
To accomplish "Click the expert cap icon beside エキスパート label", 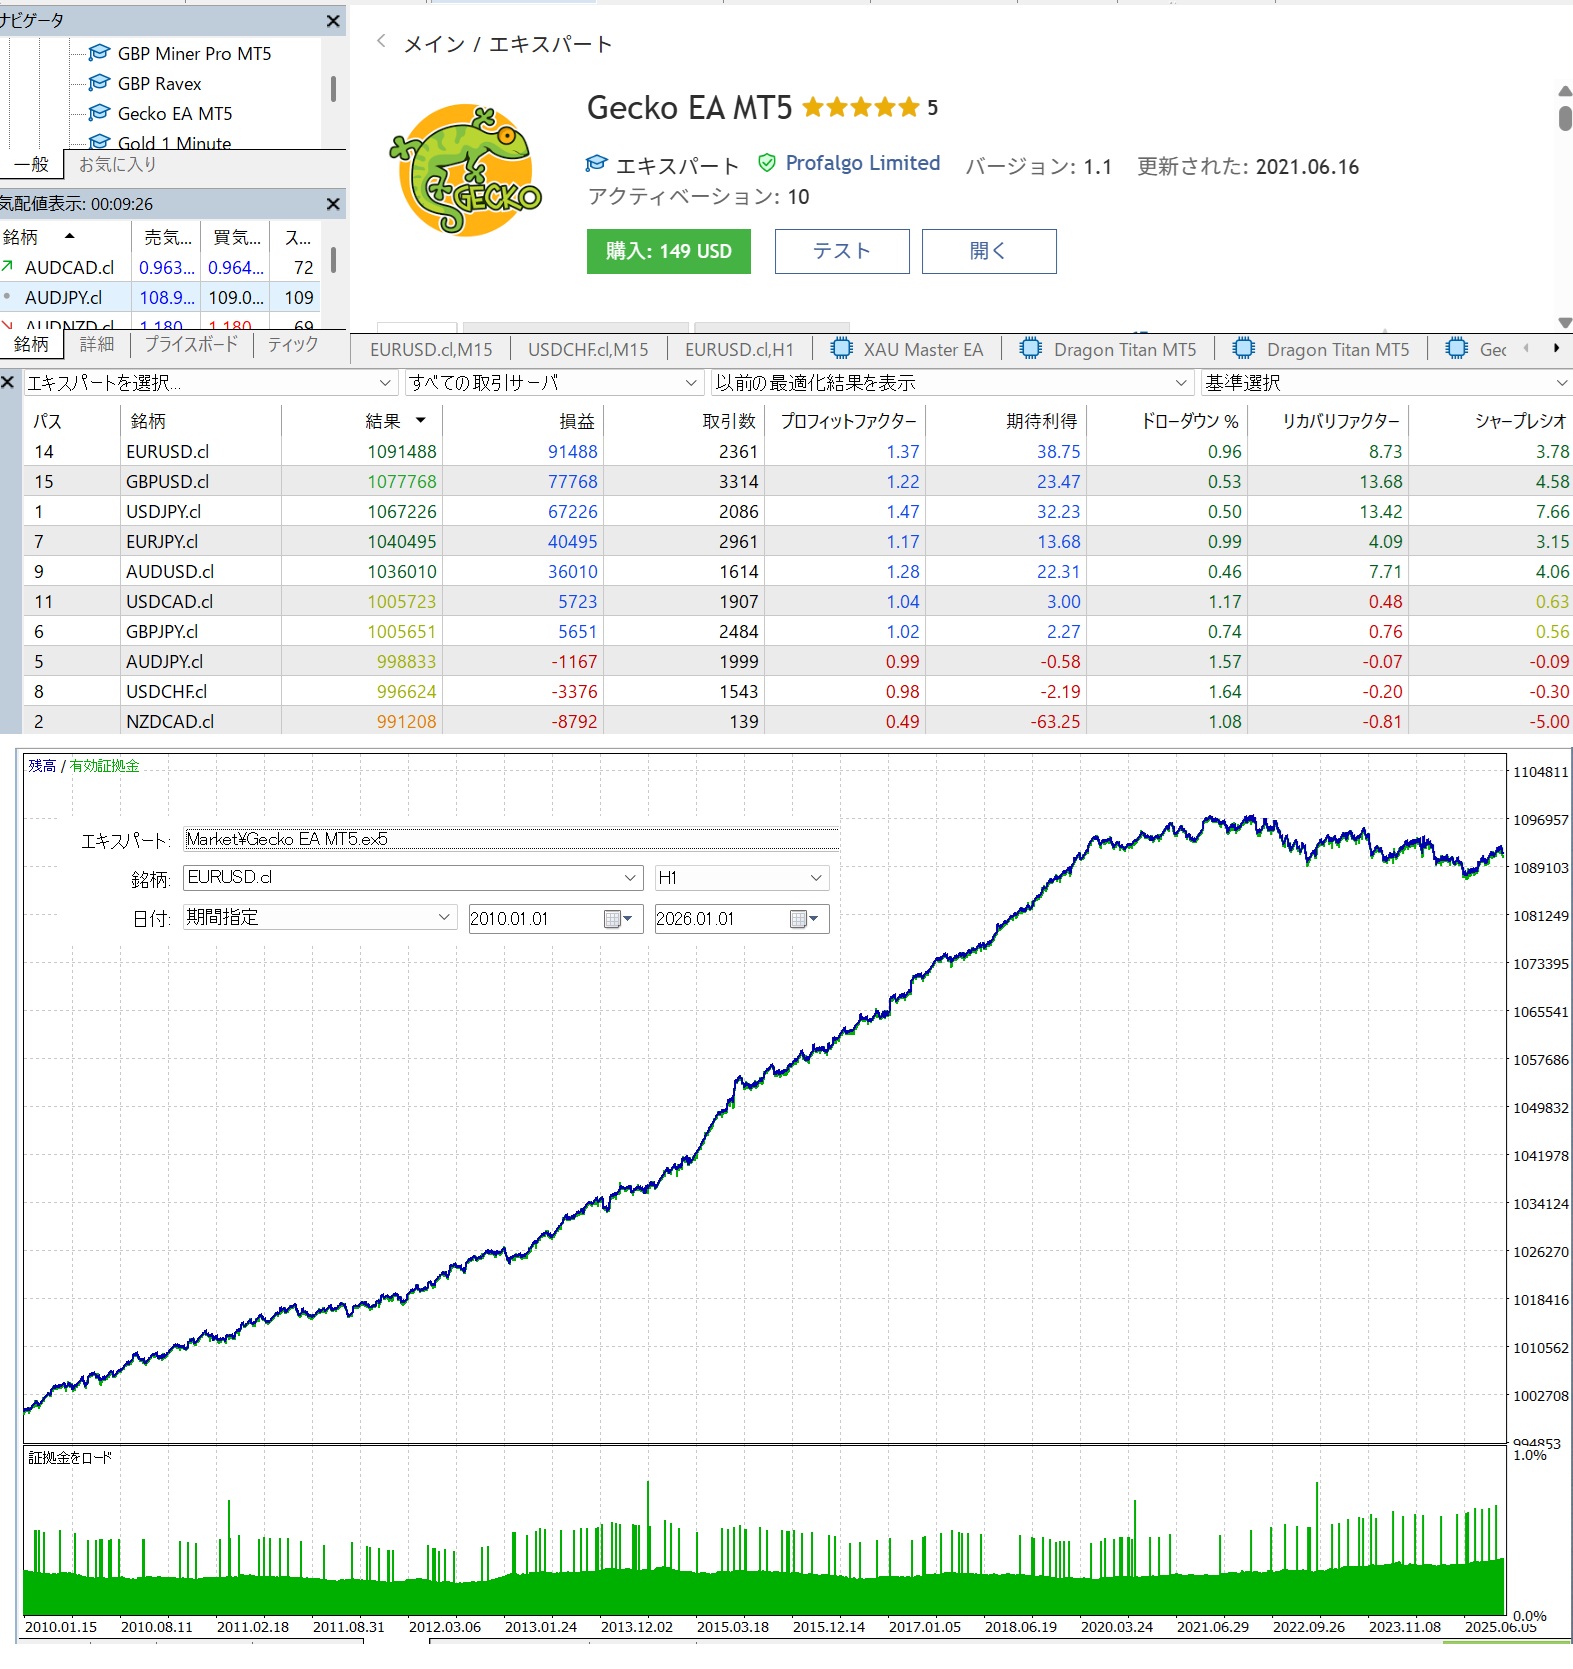I will tap(597, 163).
